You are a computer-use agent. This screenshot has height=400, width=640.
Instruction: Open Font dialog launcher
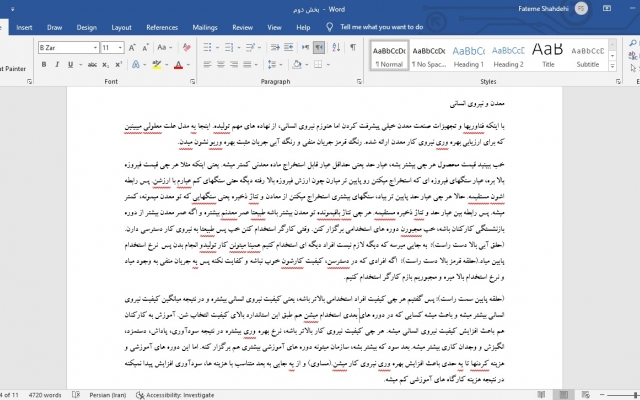[192, 82]
